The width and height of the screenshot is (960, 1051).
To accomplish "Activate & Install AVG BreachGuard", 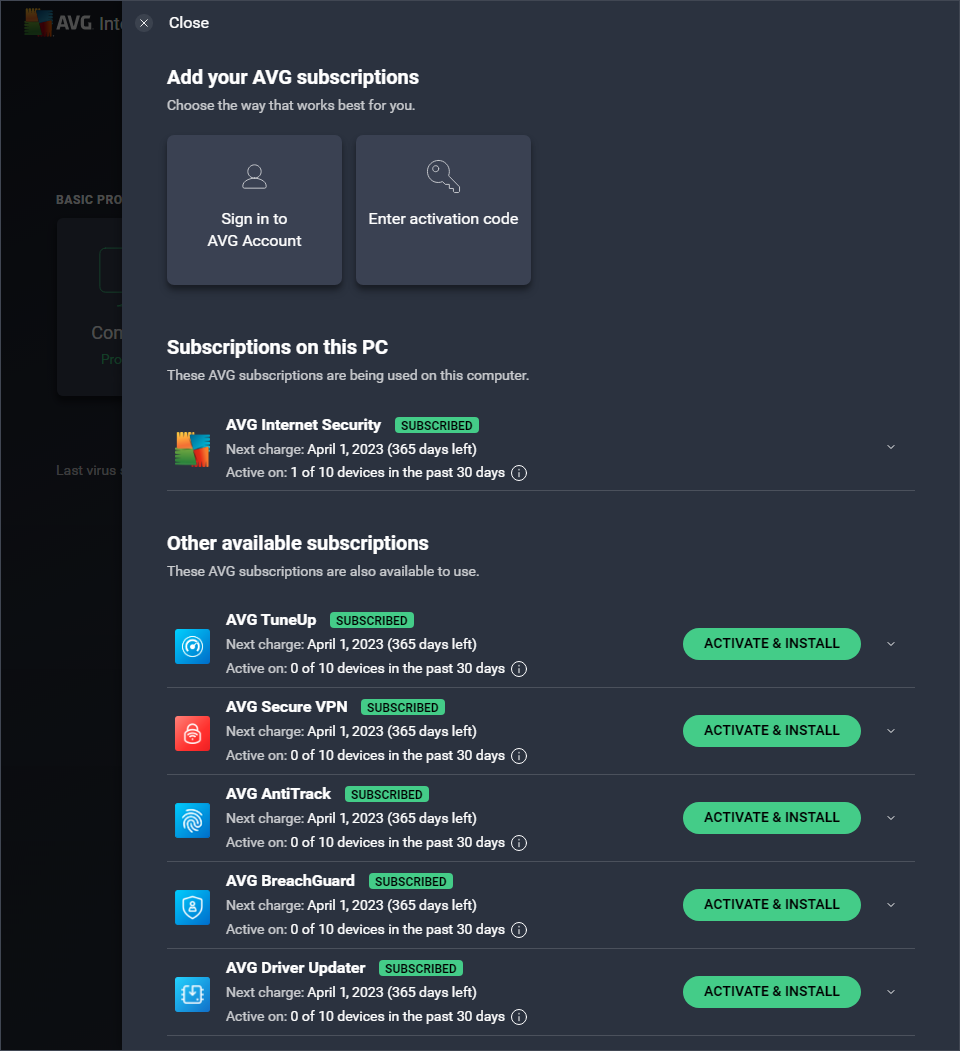I will [x=772, y=905].
